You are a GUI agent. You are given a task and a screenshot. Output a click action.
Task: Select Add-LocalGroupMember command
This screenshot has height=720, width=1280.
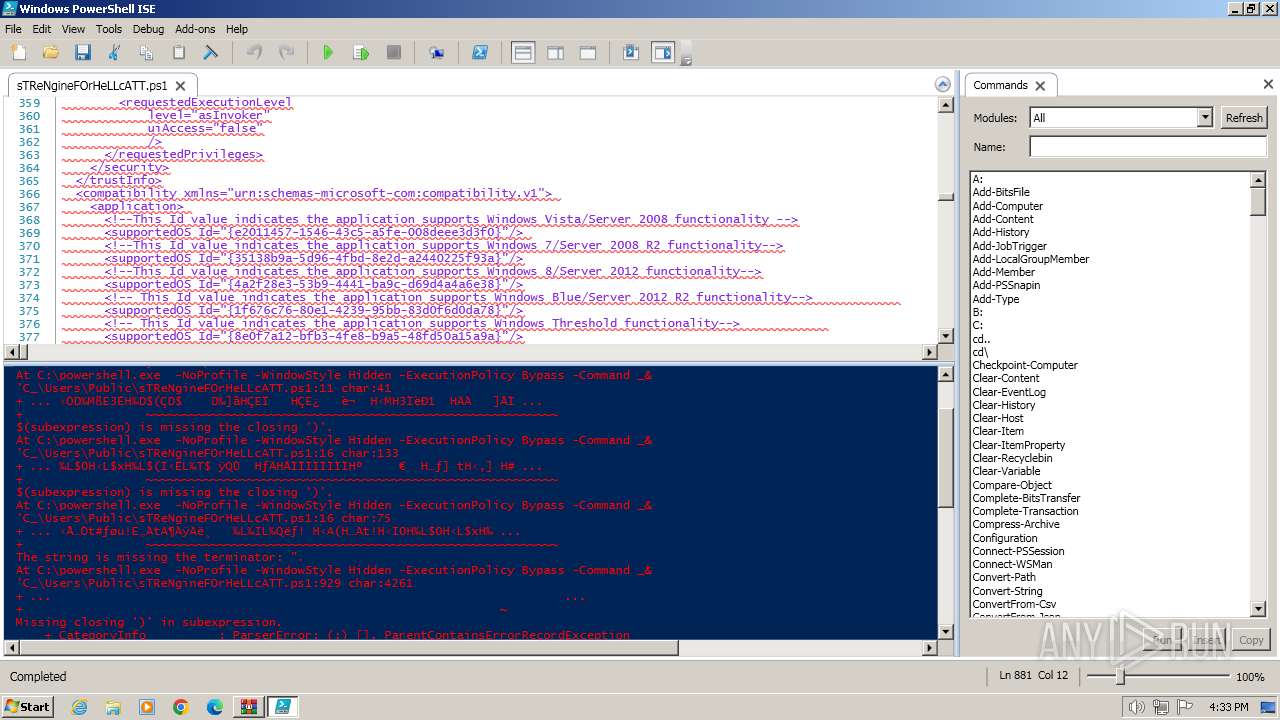(x=1031, y=259)
